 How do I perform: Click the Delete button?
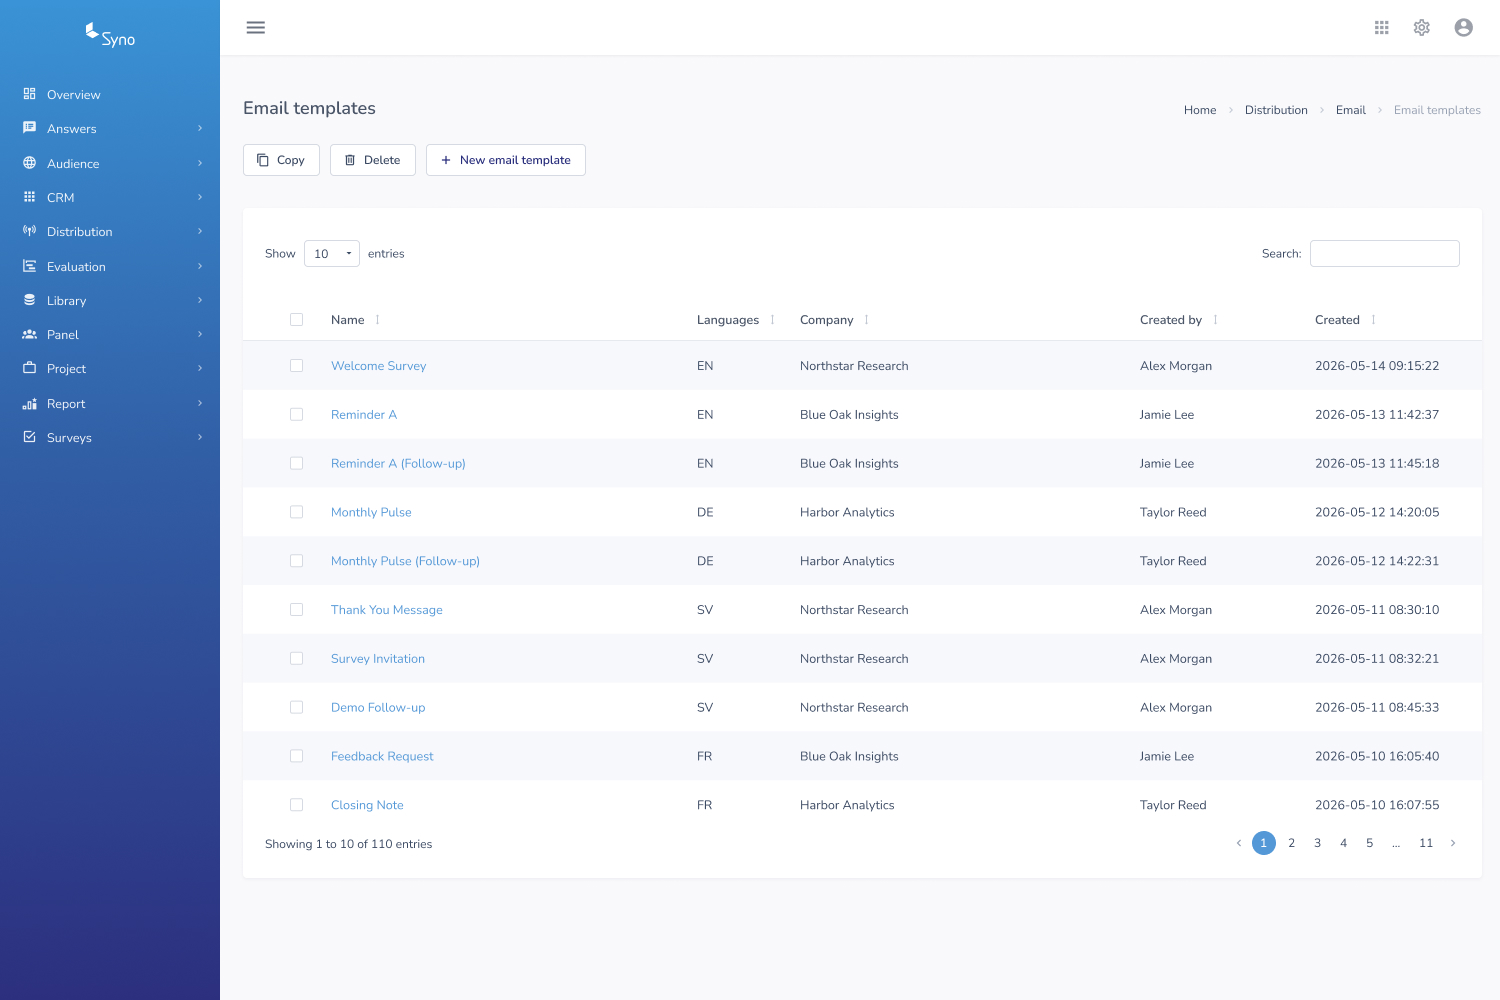[373, 160]
